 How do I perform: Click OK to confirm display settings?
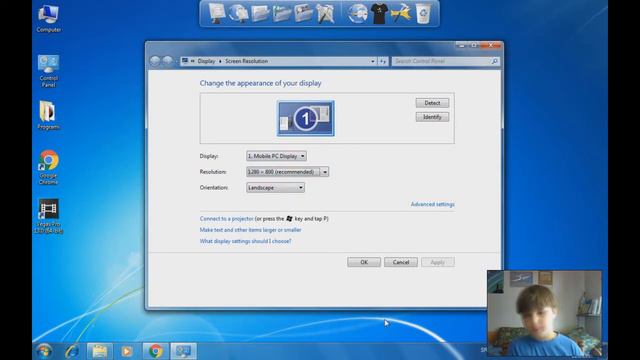pyautogui.click(x=364, y=262)
